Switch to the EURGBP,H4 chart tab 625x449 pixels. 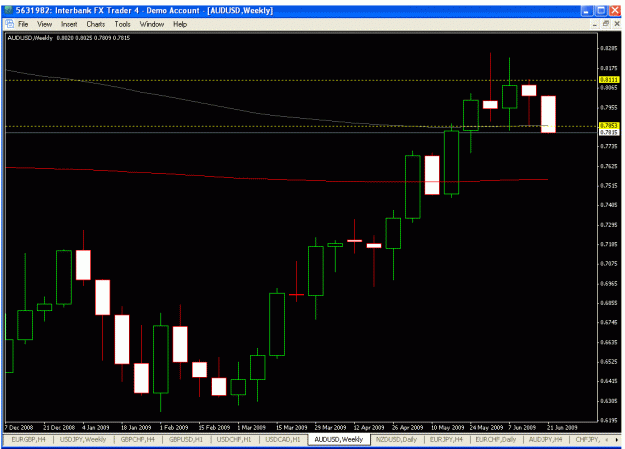coord(28,439)
